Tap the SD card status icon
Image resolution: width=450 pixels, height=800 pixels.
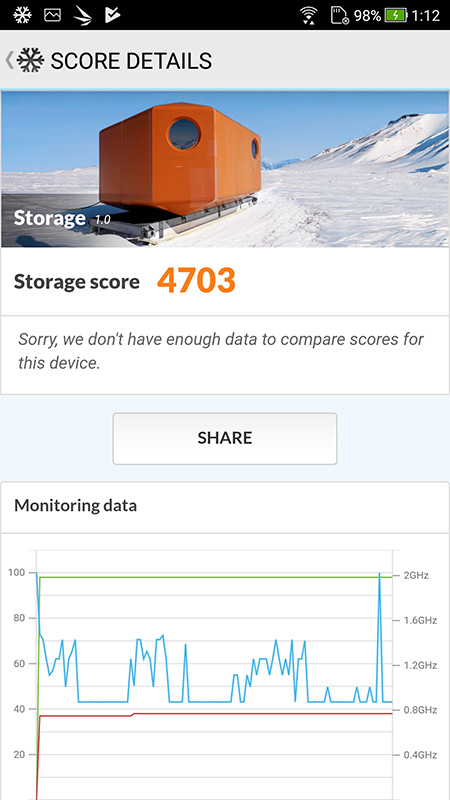[339, 15]
